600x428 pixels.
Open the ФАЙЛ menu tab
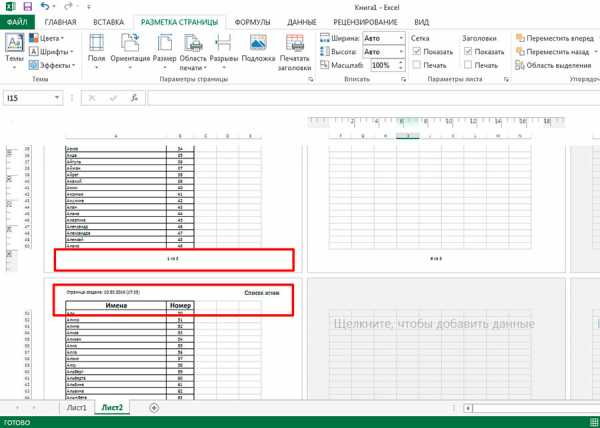pyautogui.click(x=18, y=22)
